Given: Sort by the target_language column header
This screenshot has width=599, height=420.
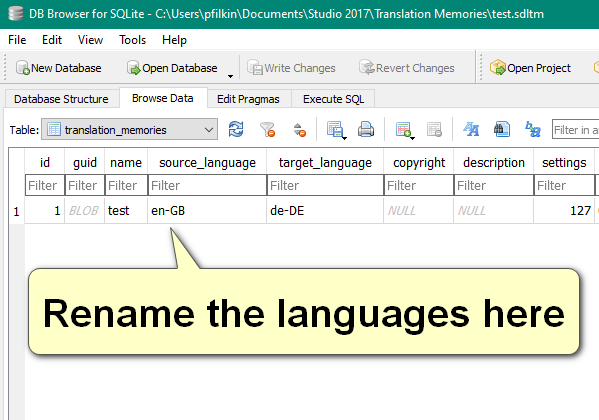Looking at the screenshot, I should (x=325, y=162).
